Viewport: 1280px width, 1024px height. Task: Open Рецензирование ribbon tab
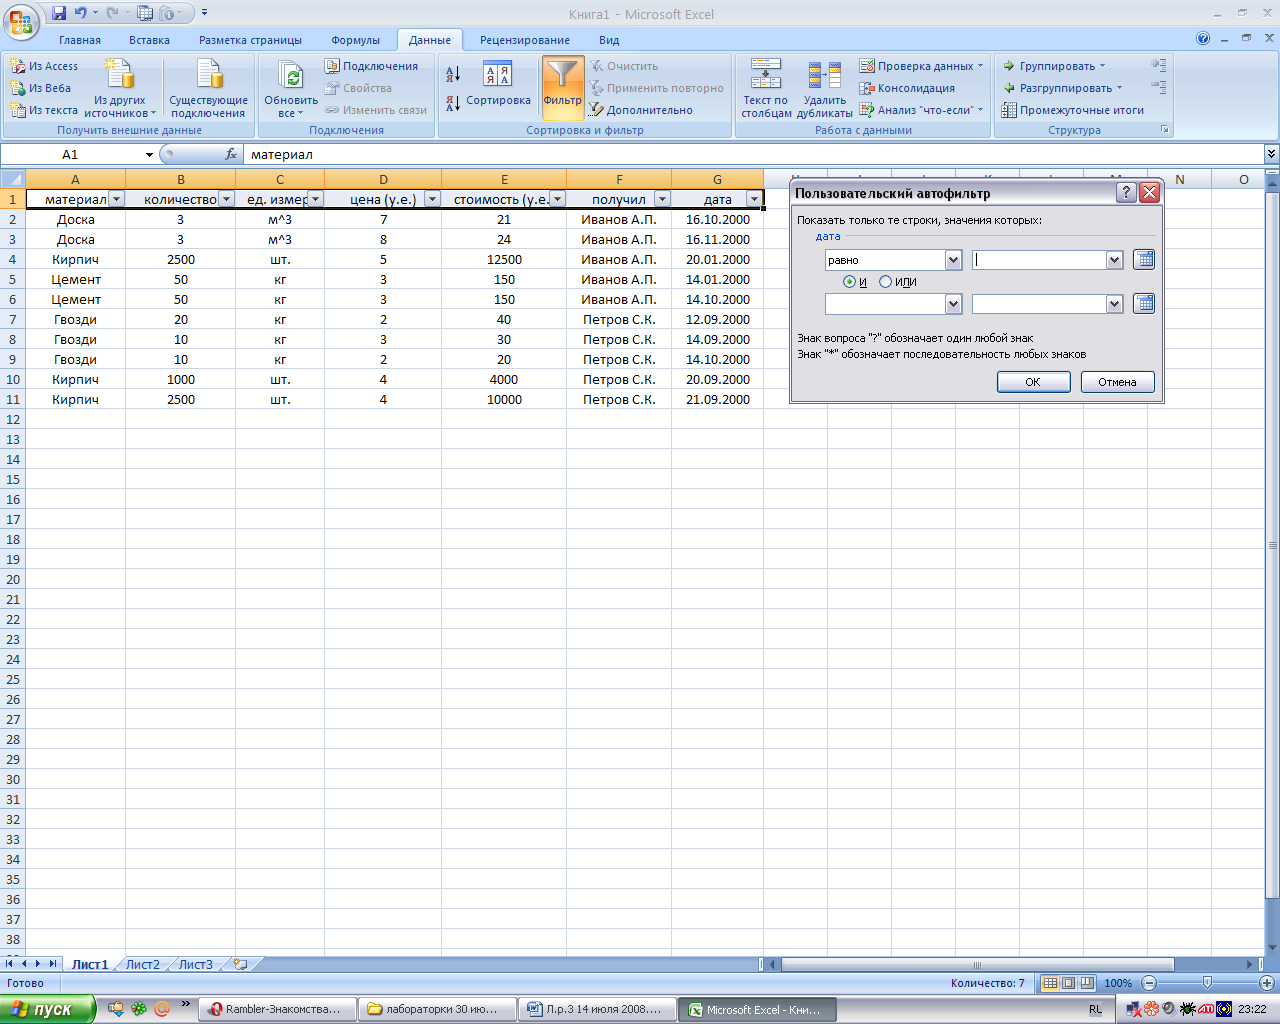click(x=525, y=40)
